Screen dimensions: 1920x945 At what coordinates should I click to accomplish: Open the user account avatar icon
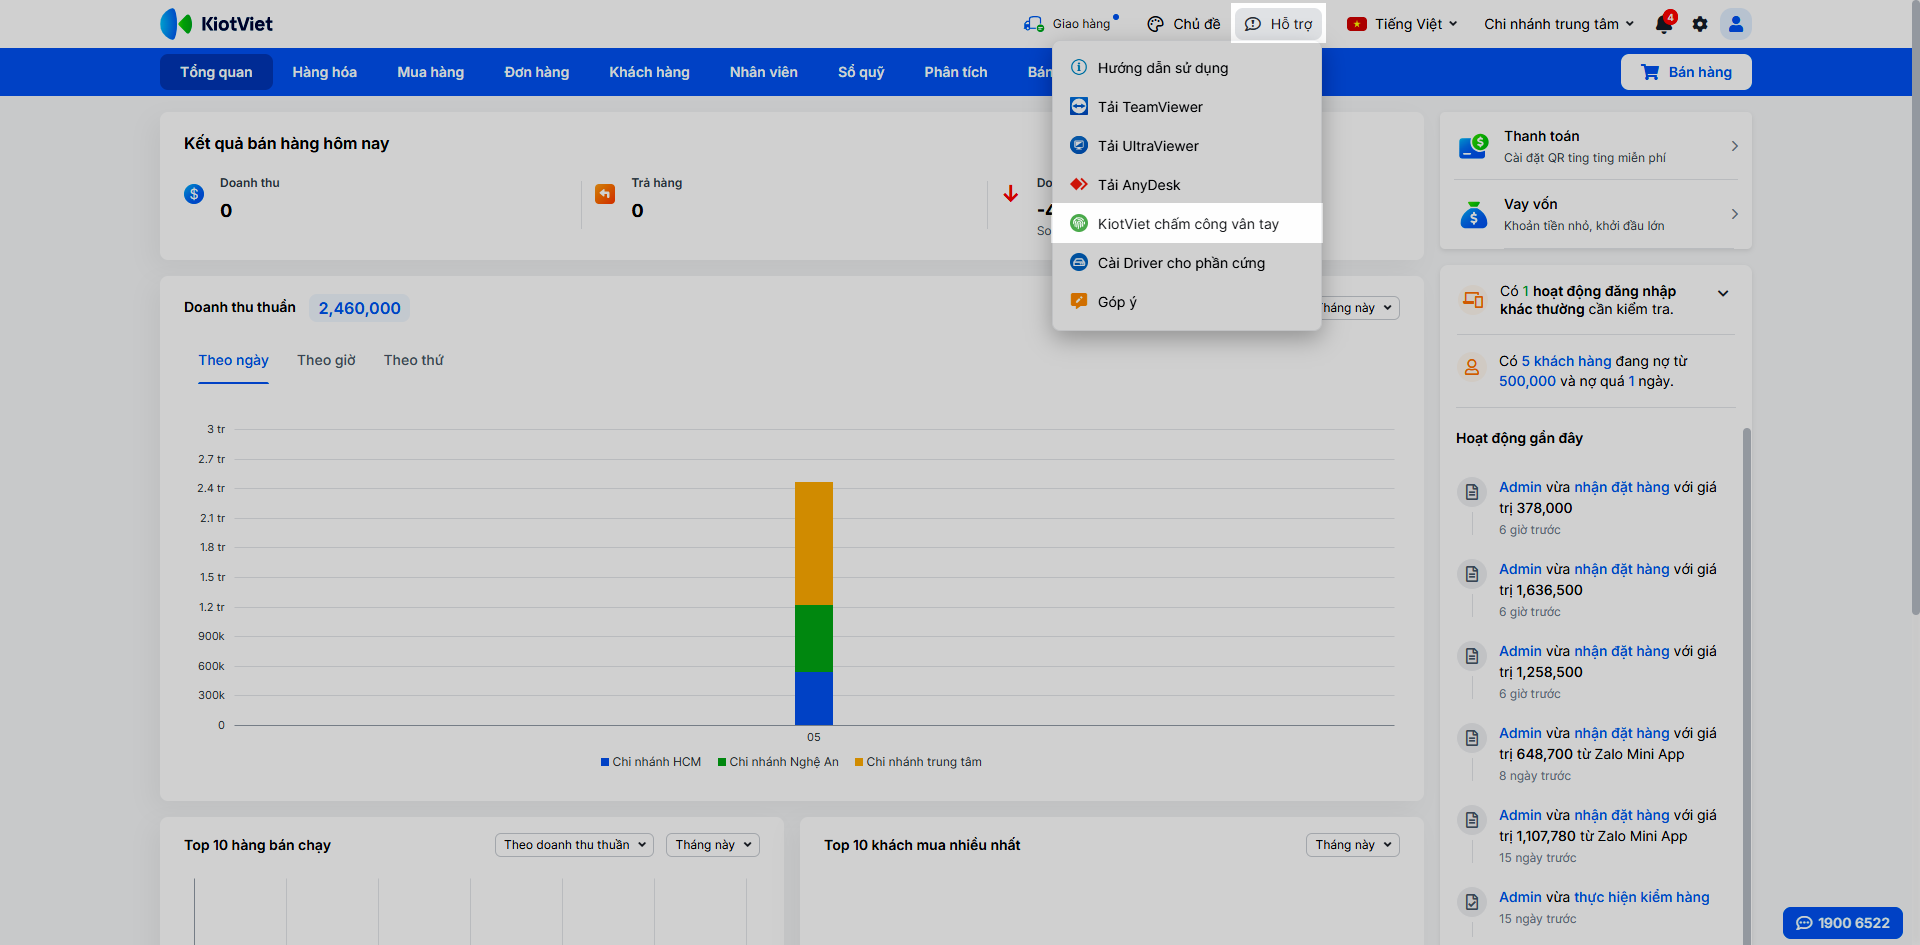(x=1736, y=24)
